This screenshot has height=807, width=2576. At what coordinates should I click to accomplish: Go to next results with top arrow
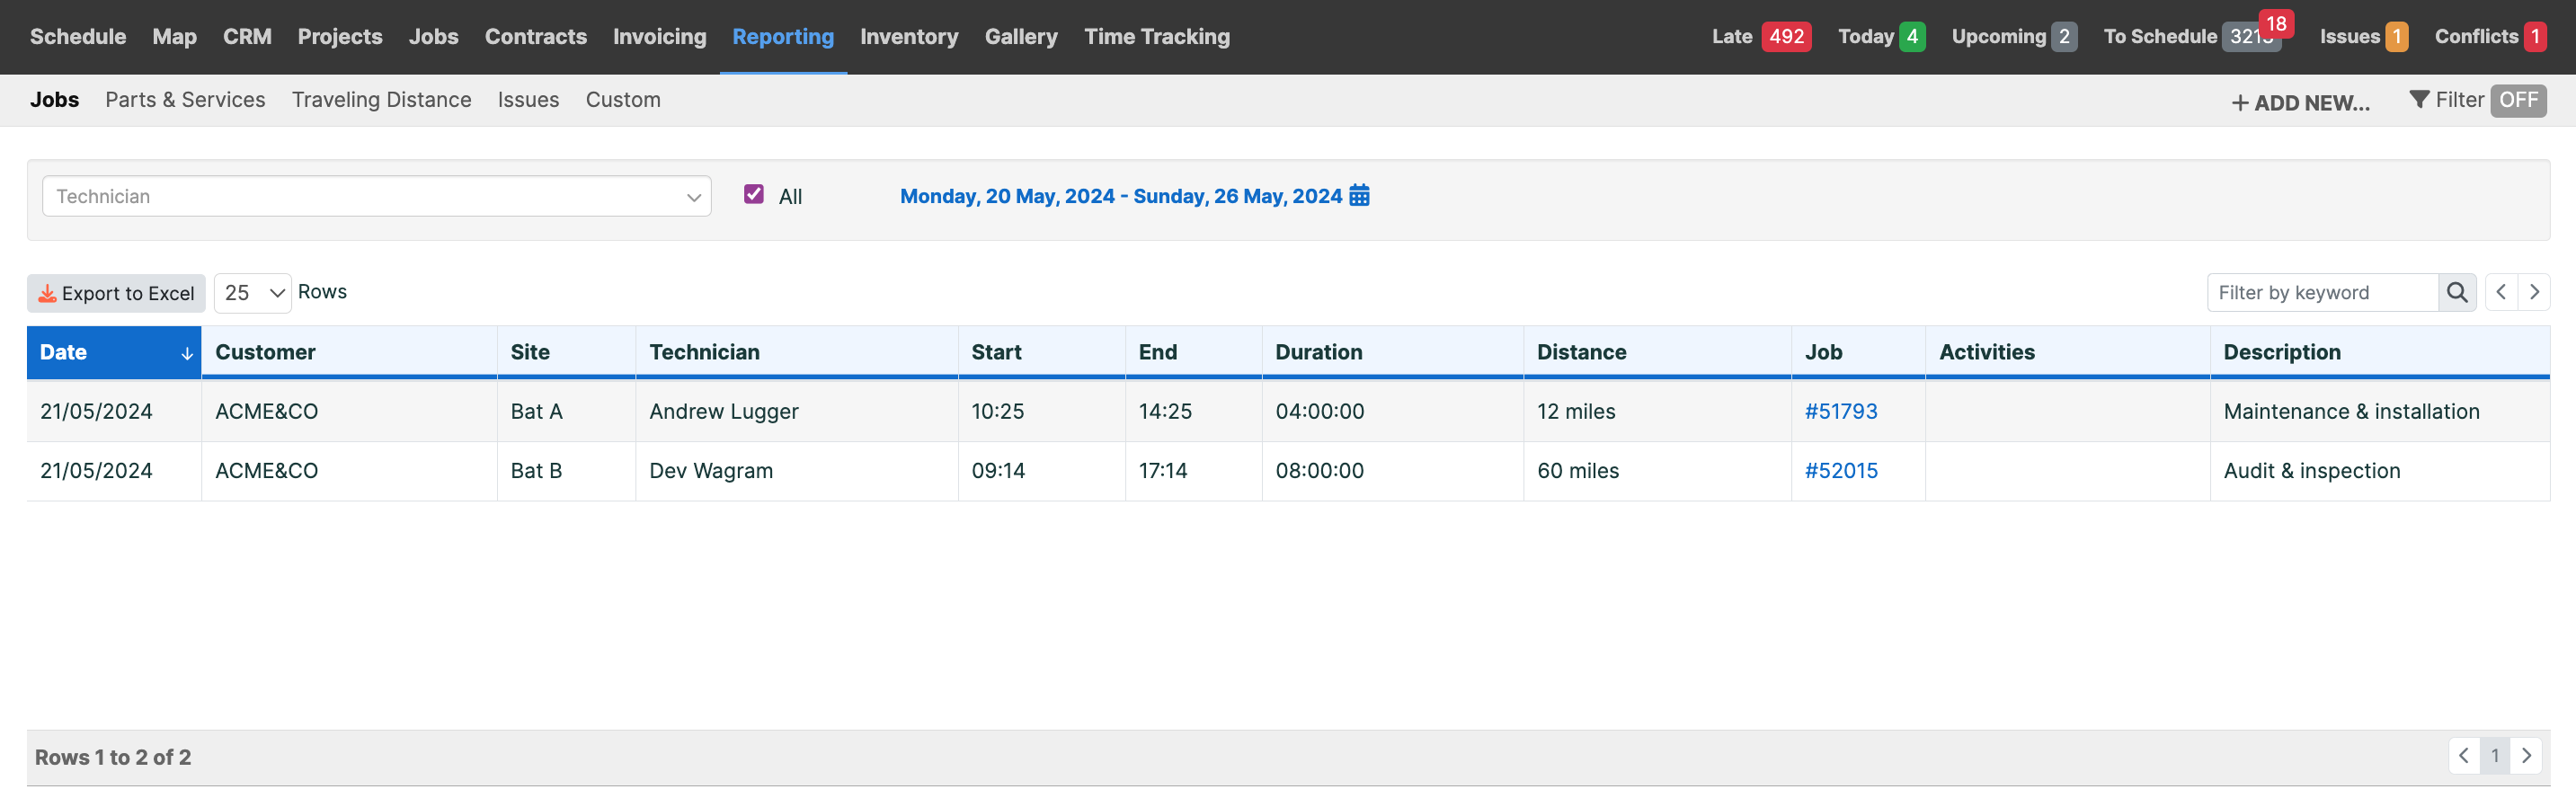(x=2534, y=292)
